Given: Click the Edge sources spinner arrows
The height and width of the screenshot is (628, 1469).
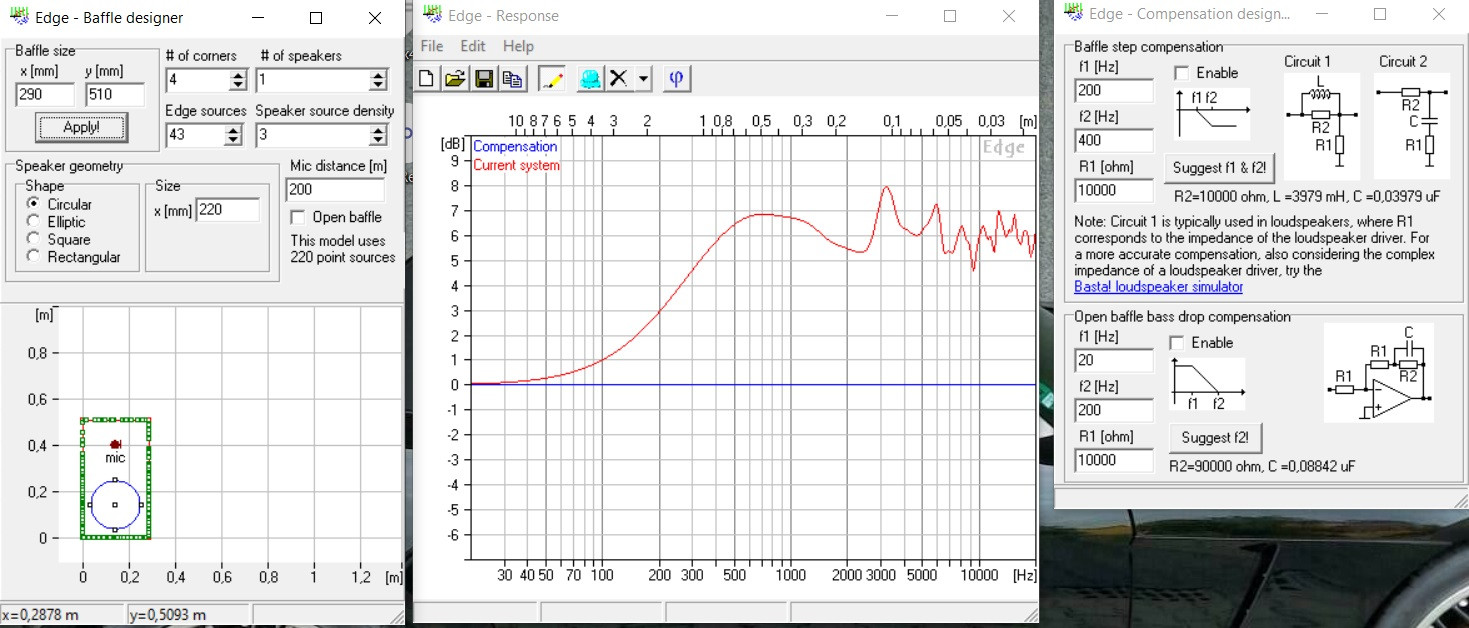Looking at the screenshot, I should pos(233,135).
